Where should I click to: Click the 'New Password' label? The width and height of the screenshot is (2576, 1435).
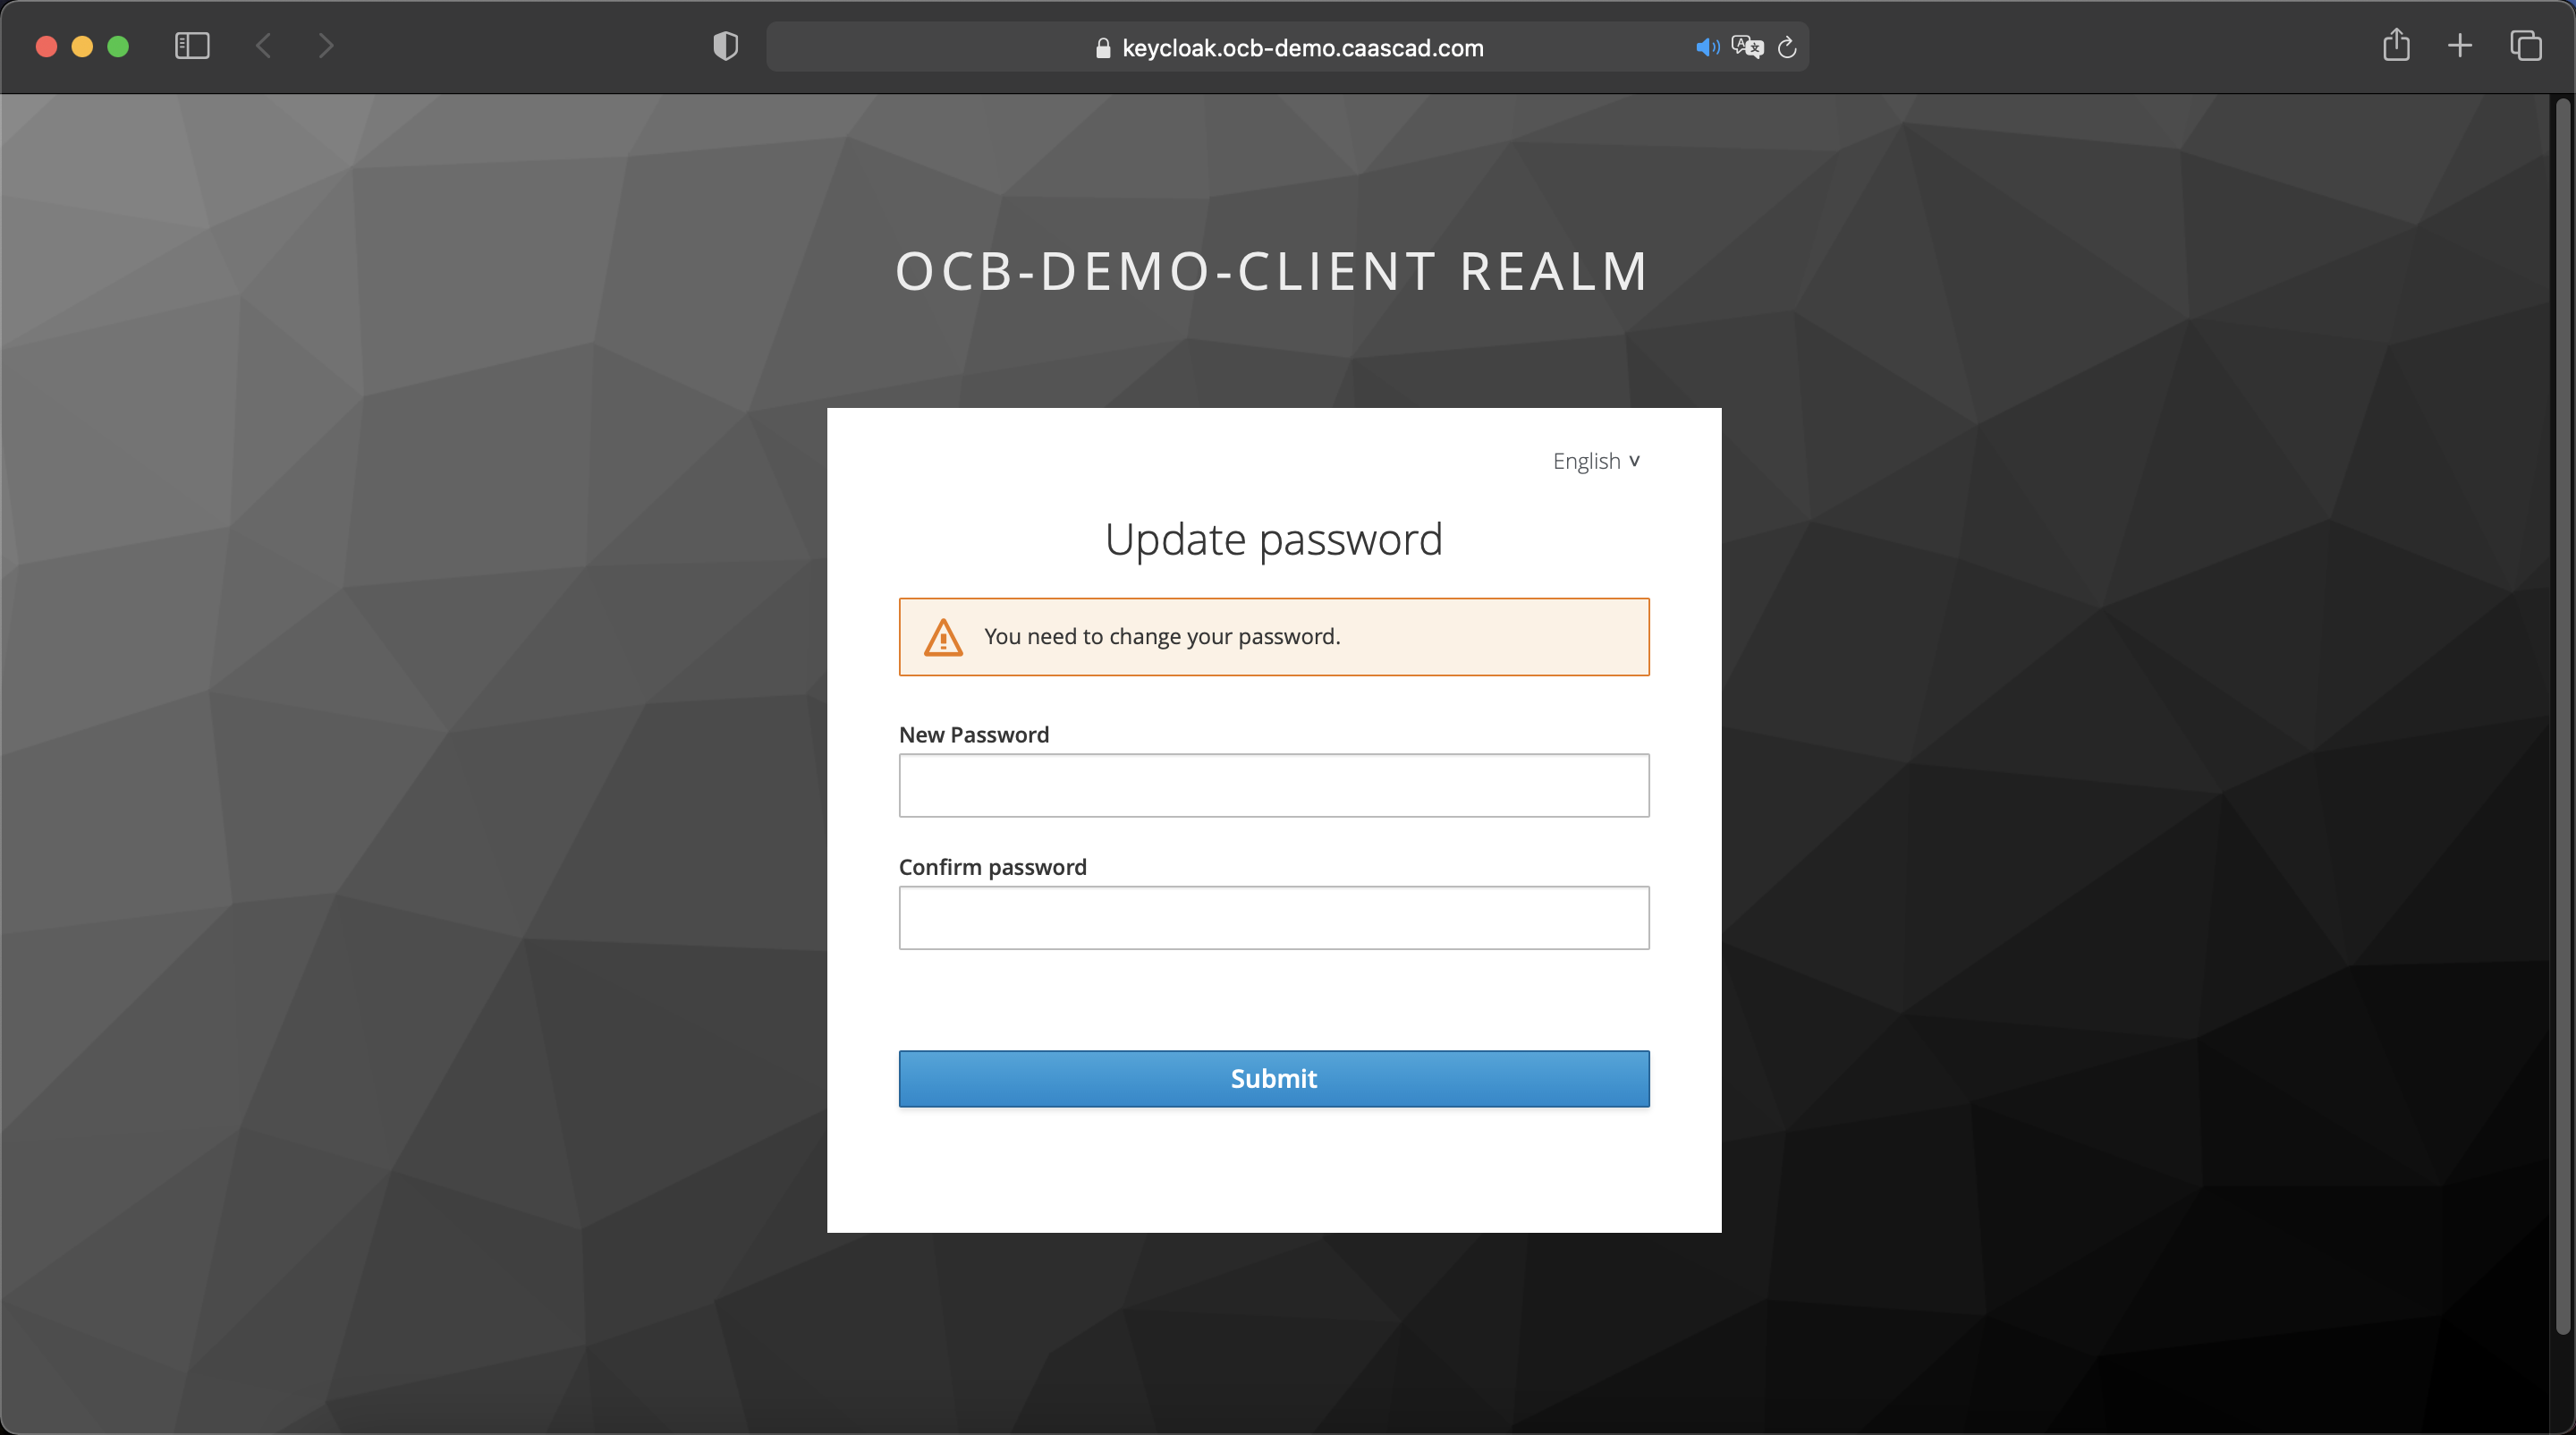(974, 735)
